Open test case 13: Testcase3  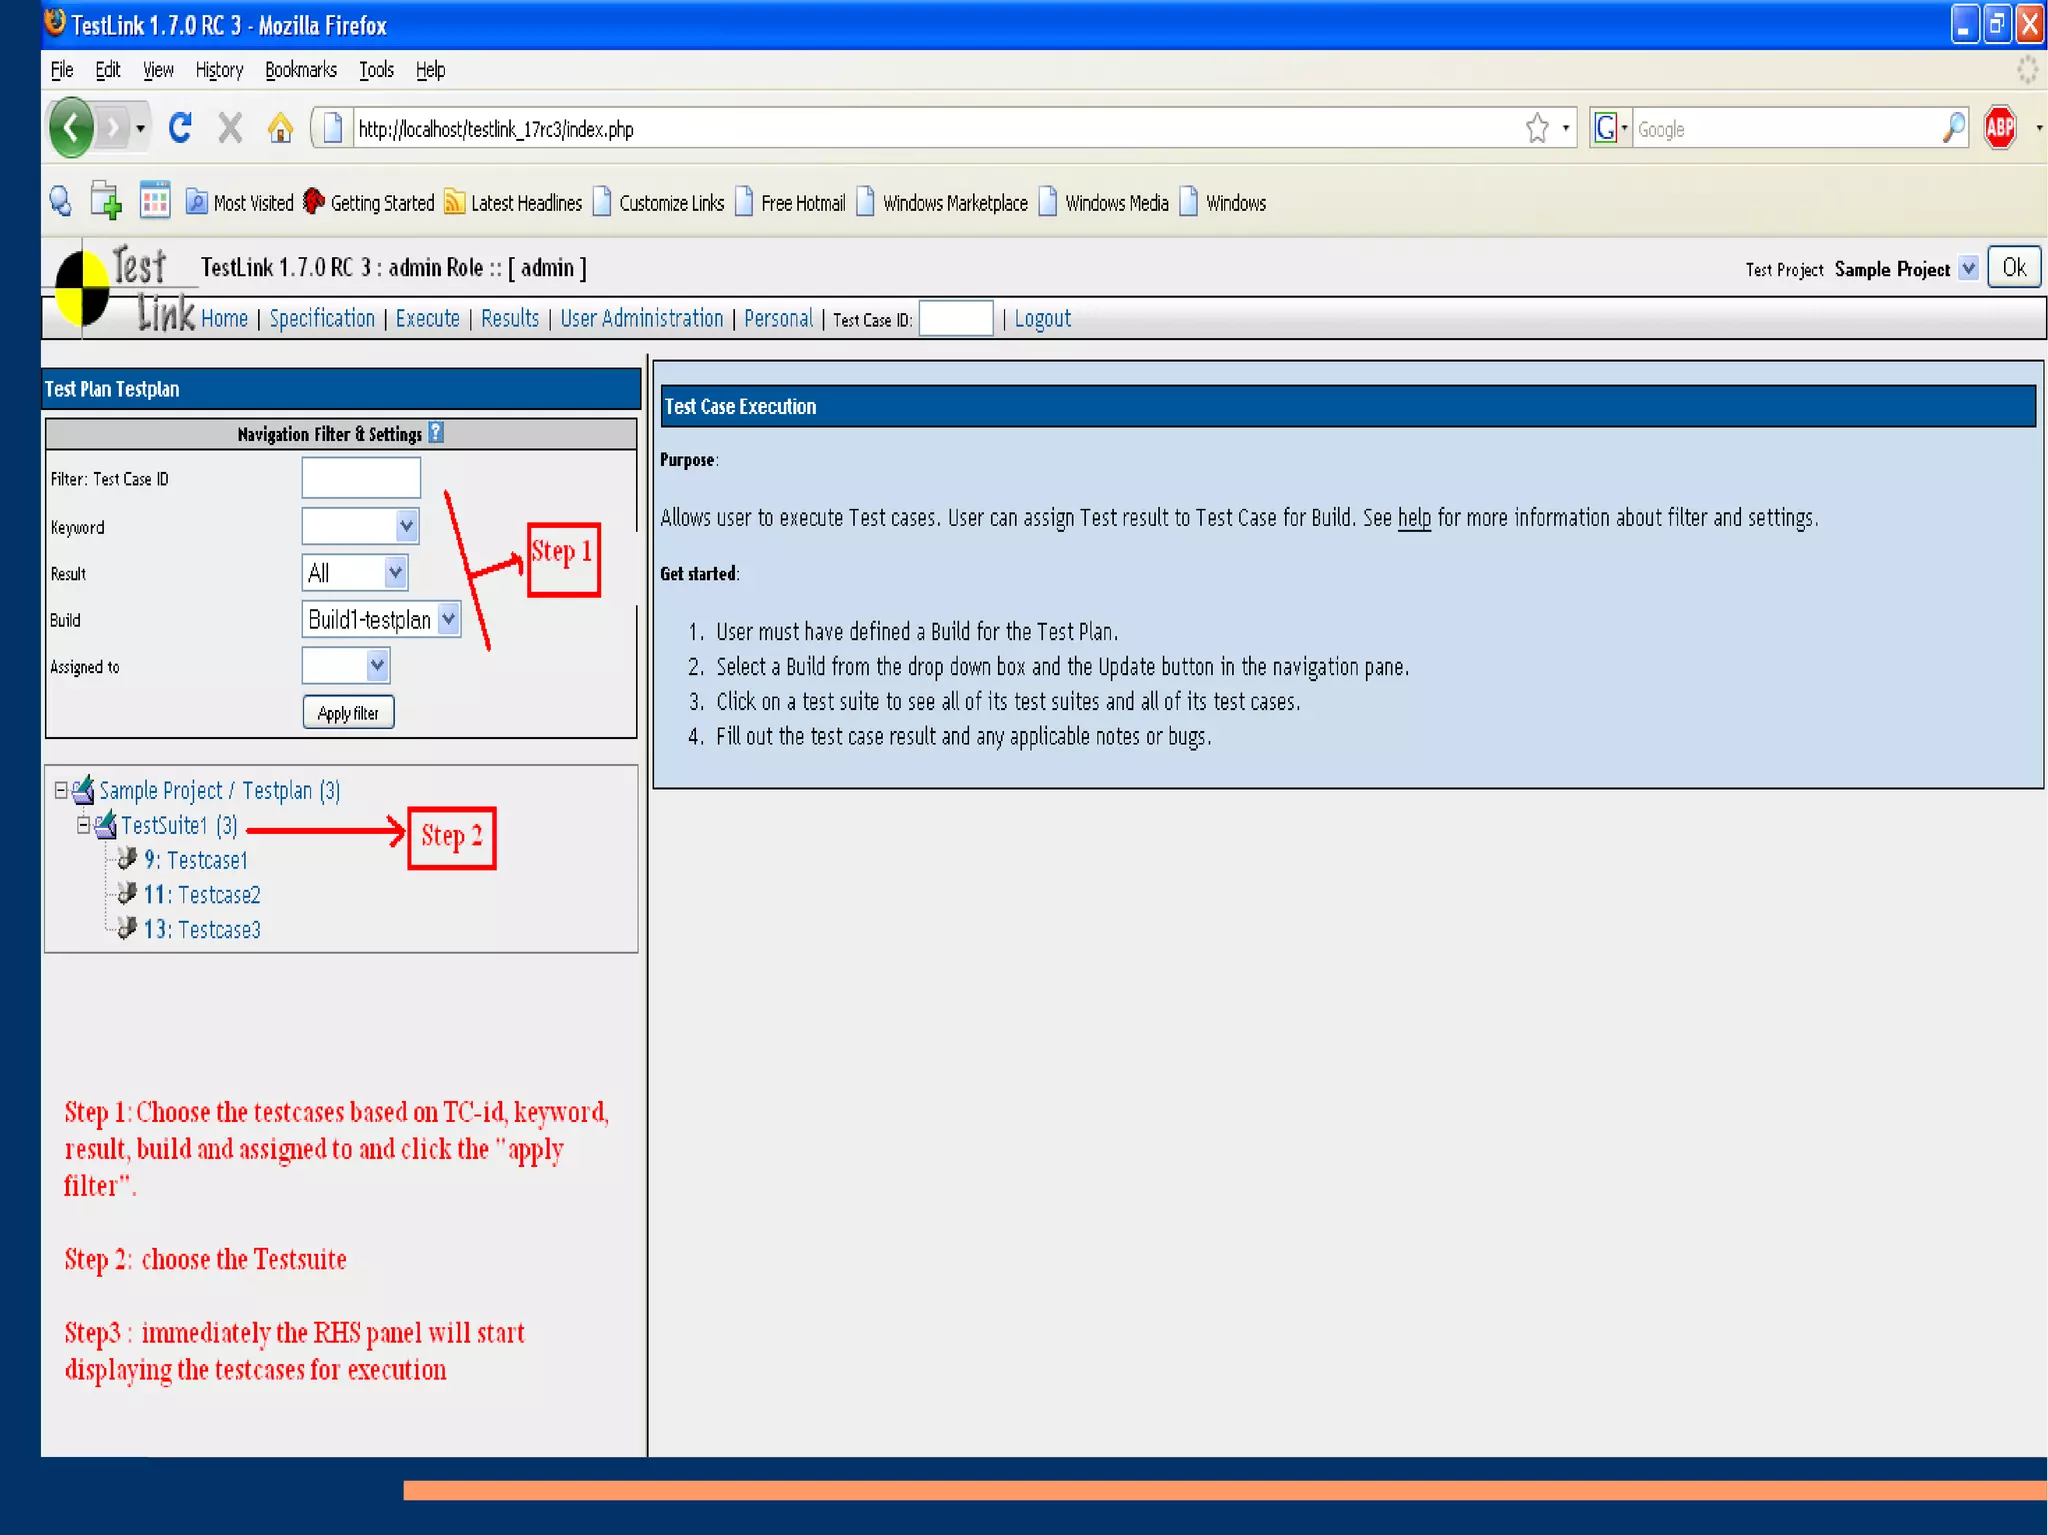click(x=202, y=930)
